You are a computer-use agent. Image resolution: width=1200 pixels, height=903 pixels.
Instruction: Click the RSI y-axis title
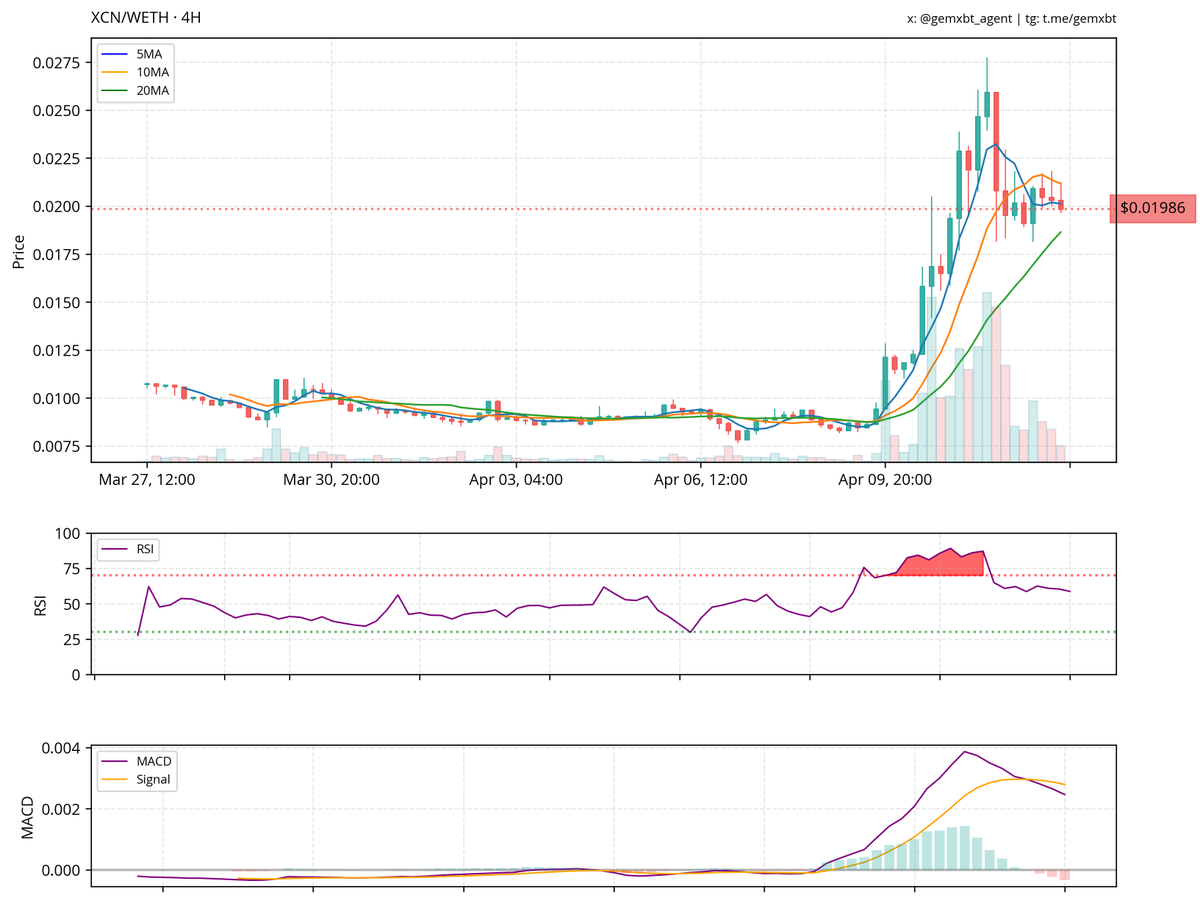click(41, 604)
